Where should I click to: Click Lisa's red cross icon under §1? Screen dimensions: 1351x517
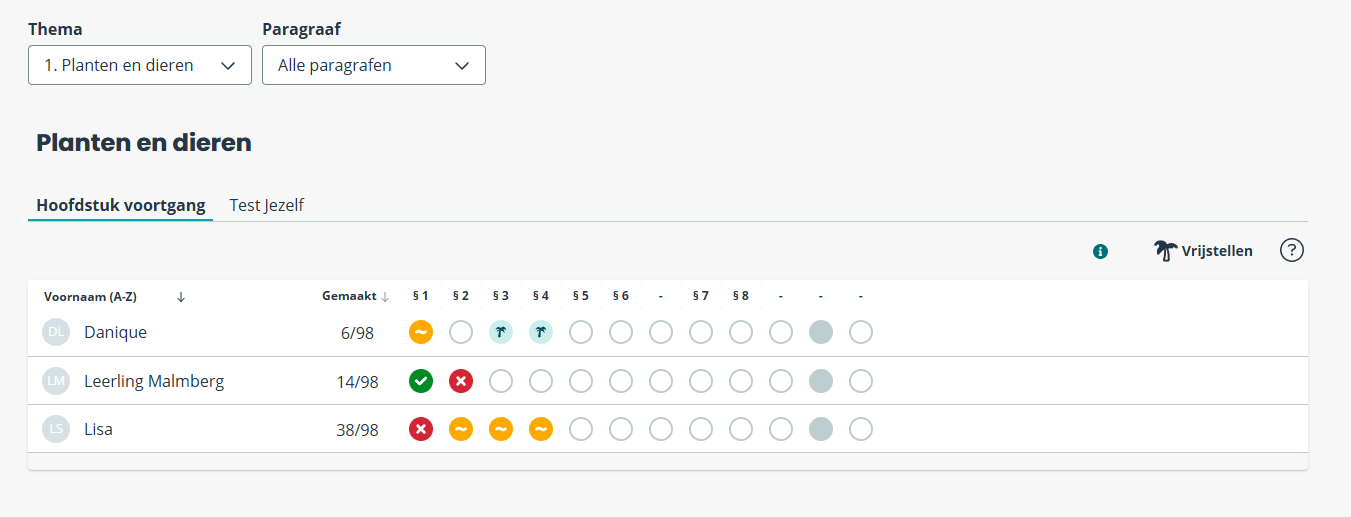[421, 429]
